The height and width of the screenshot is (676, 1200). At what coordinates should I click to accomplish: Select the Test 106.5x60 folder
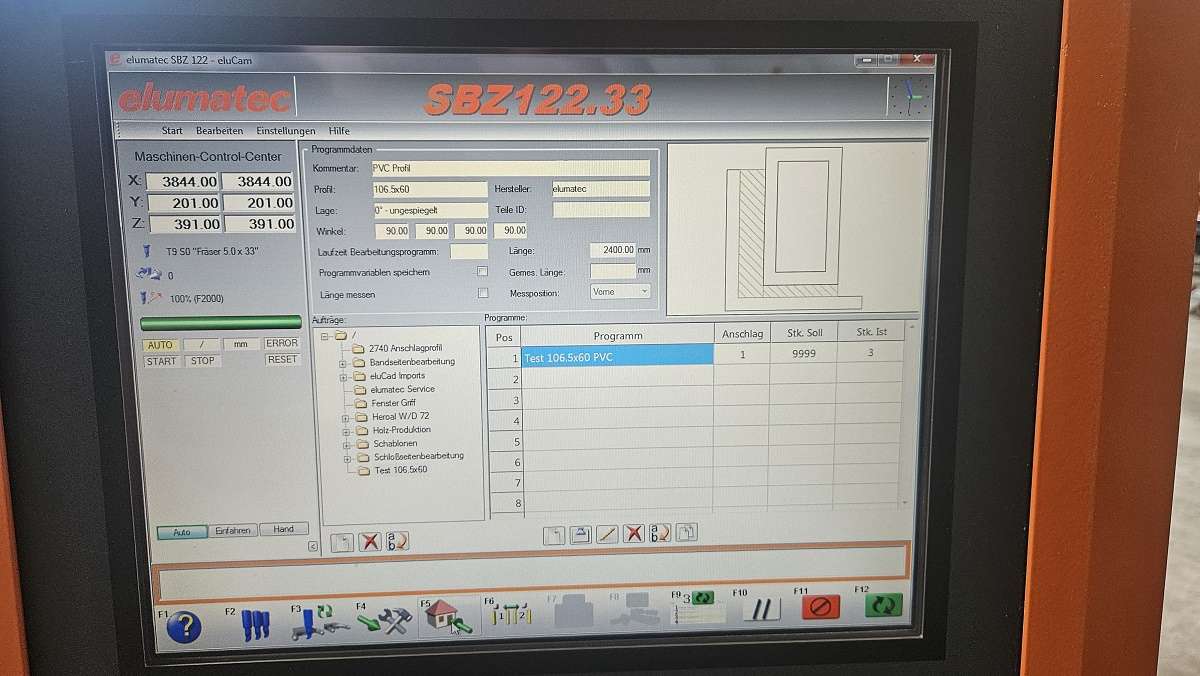click(392, 469)
